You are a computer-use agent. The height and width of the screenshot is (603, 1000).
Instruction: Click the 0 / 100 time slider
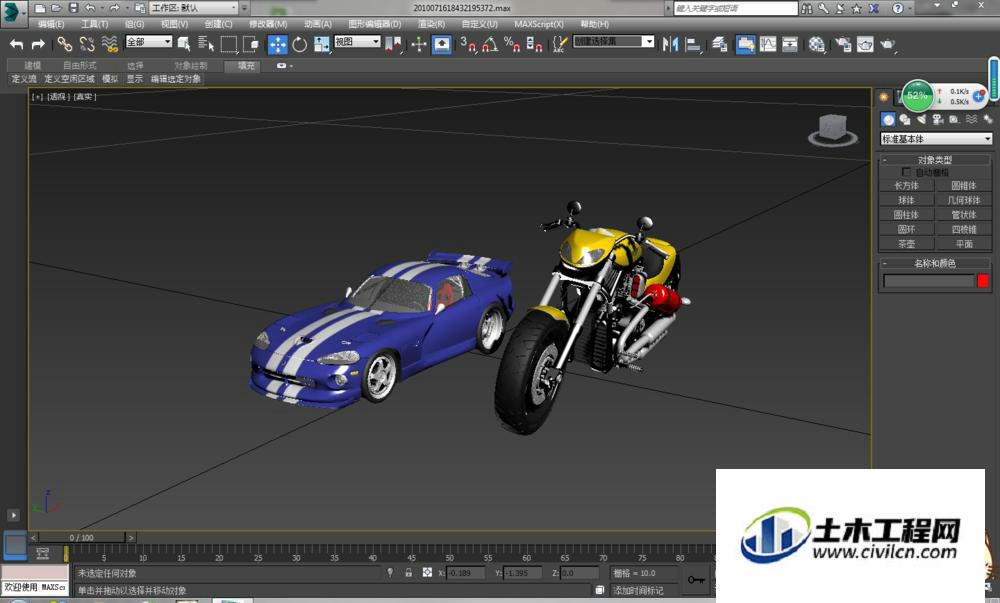[82, 537]
